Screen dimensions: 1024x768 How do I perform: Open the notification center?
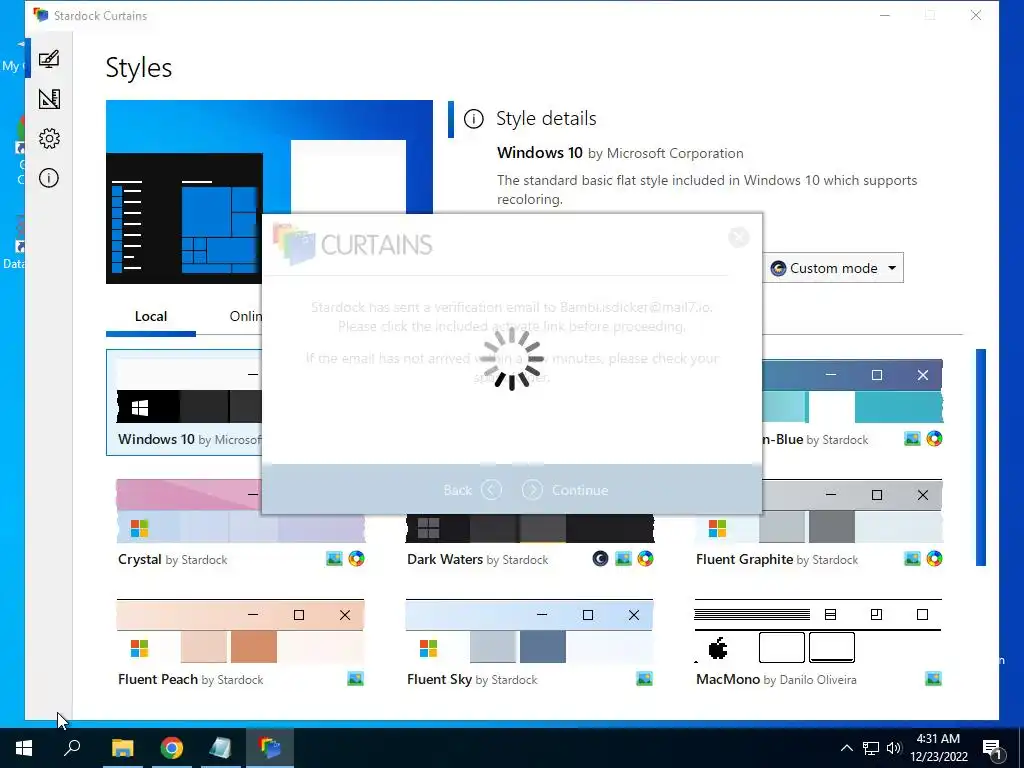992,748
